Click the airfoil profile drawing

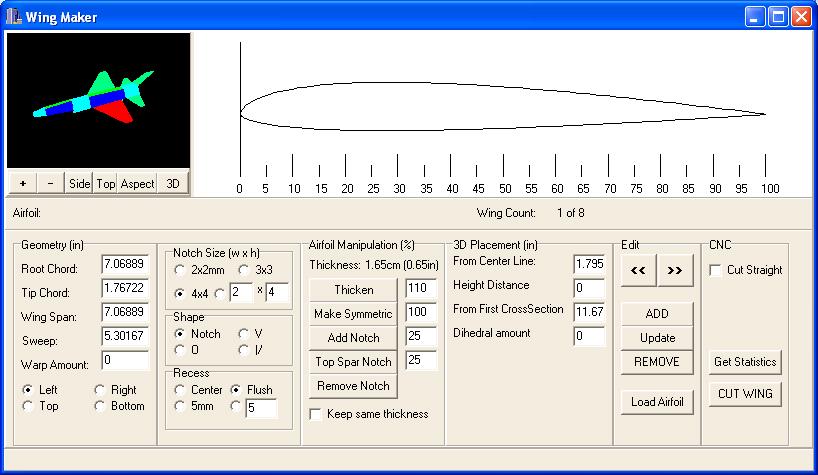coord(502,107)
